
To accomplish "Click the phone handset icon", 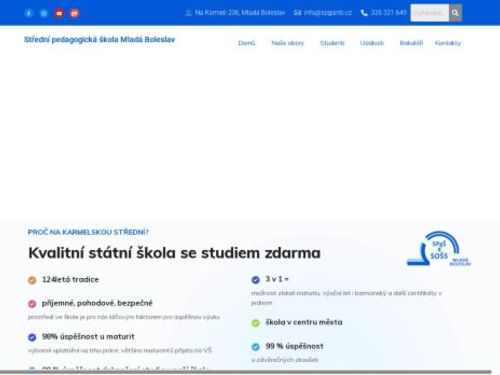I will [364, 13].
